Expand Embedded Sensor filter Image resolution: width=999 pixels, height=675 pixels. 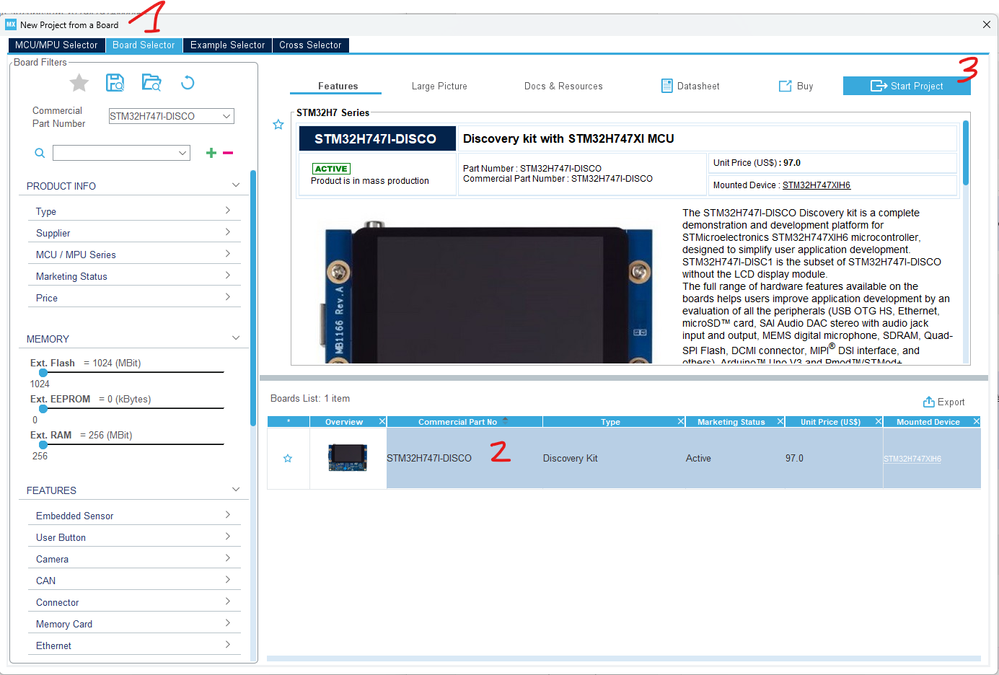(x=134, y=516)
